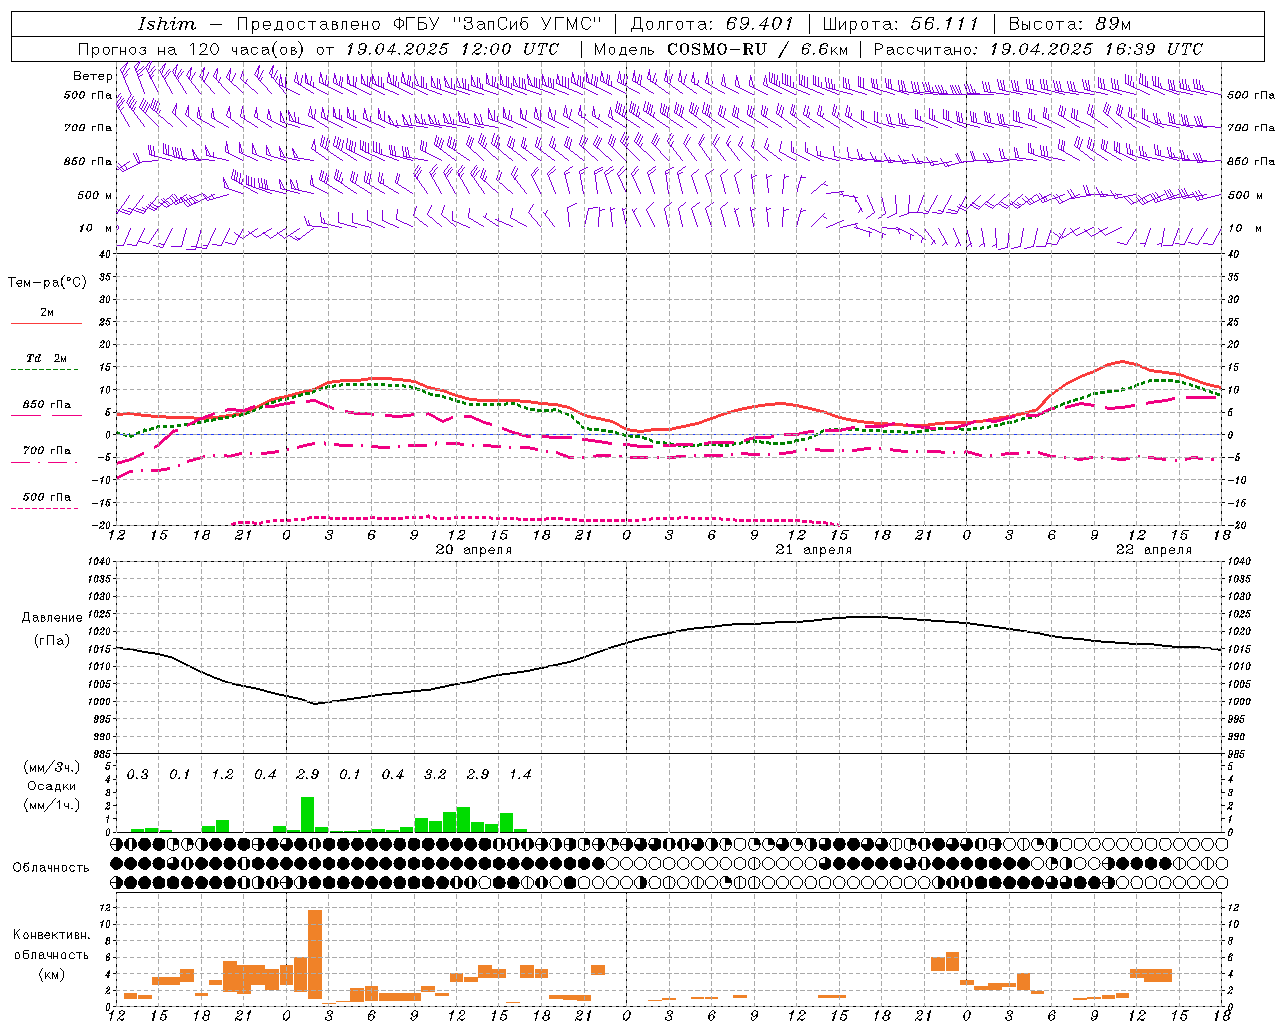Select the longitude value "Долгота: 69.401"

click(712, 24)
